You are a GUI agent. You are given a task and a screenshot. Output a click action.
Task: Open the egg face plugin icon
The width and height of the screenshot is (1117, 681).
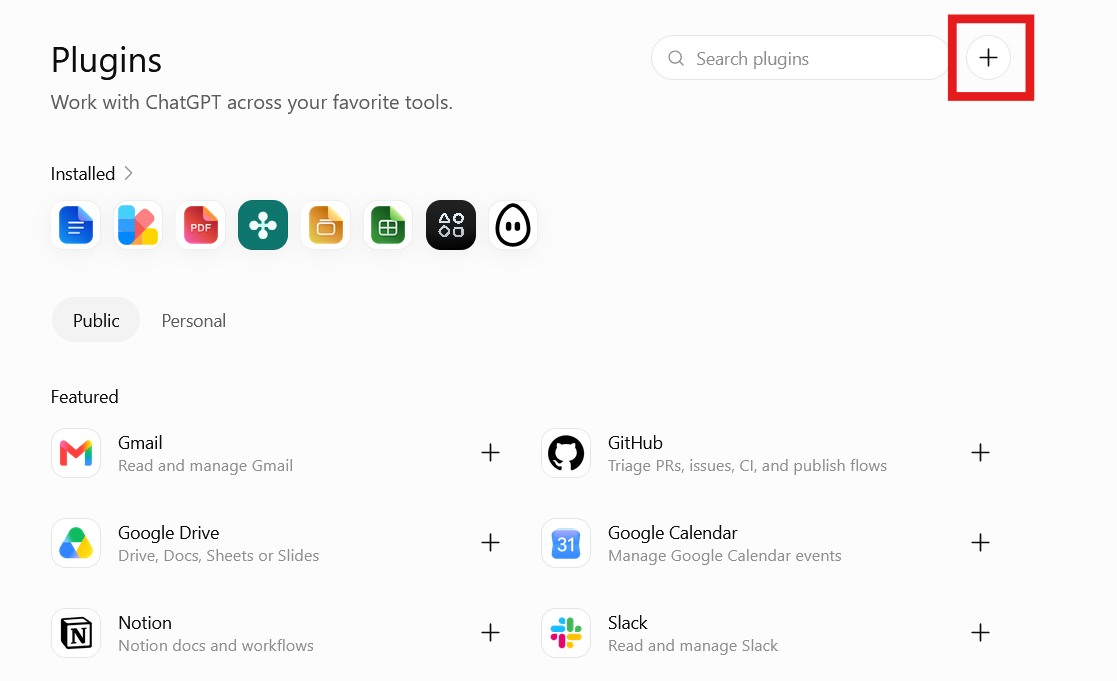[513, 225]
